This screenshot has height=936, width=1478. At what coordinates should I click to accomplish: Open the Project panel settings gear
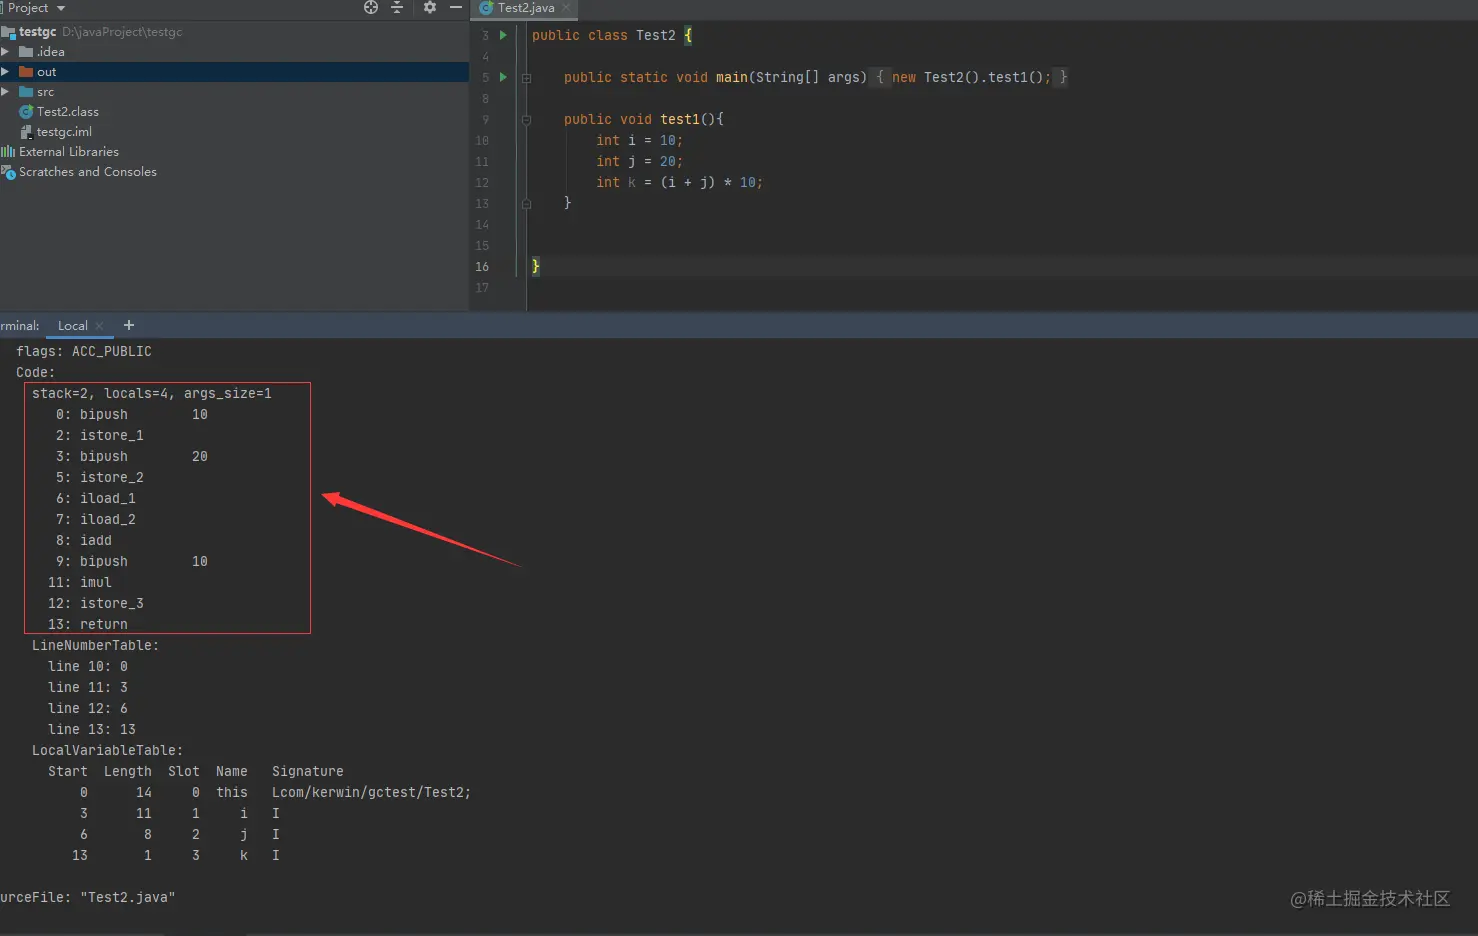pos(430,8)
